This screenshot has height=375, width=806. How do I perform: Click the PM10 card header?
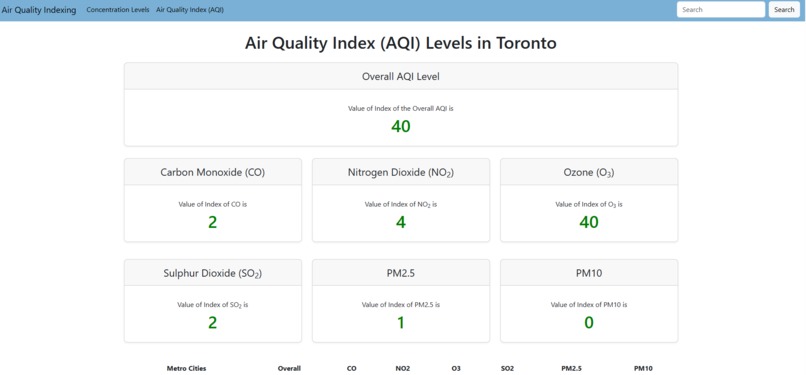coord(589,273)
